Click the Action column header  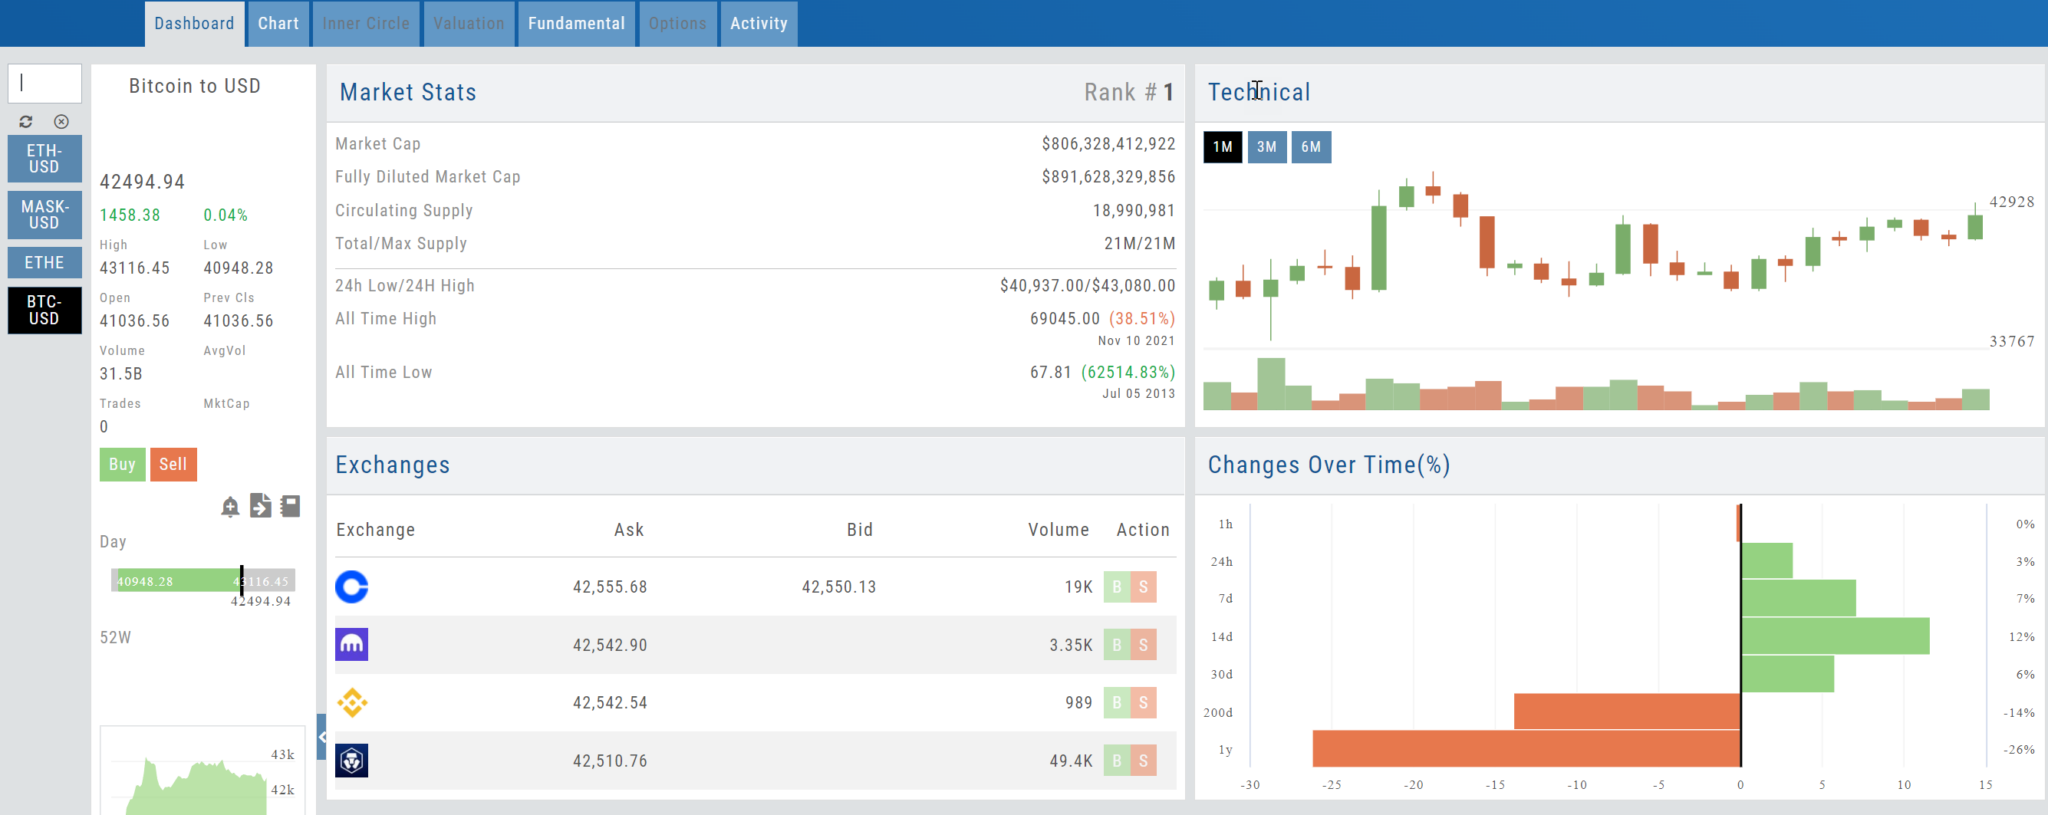(x=1143, y=530)
